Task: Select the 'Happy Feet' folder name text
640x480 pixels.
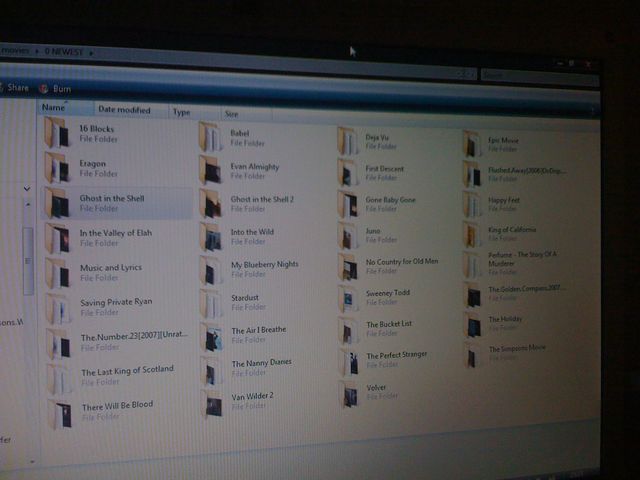Action: click(504, 200)
